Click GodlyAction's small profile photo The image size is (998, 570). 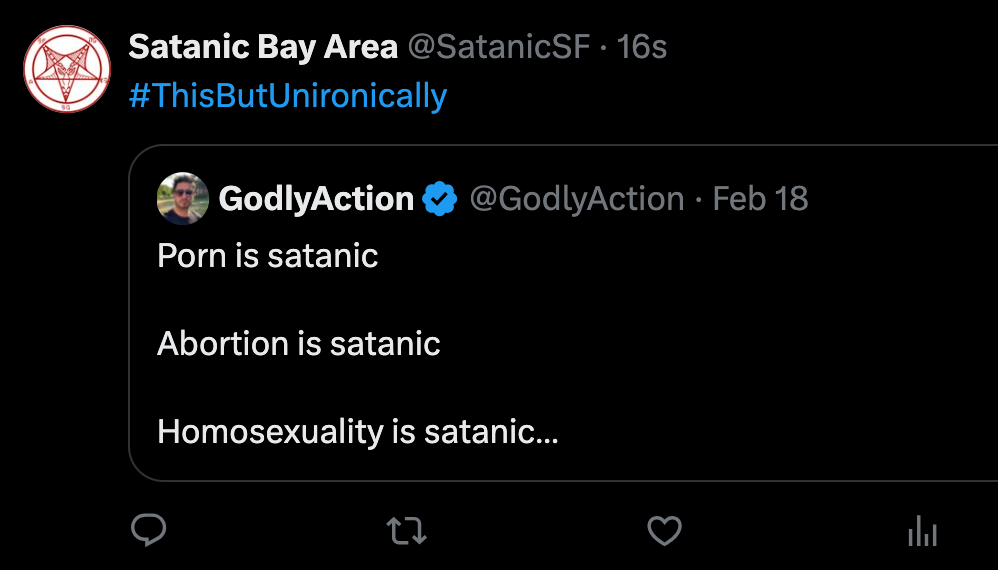[x=182, y=199]
